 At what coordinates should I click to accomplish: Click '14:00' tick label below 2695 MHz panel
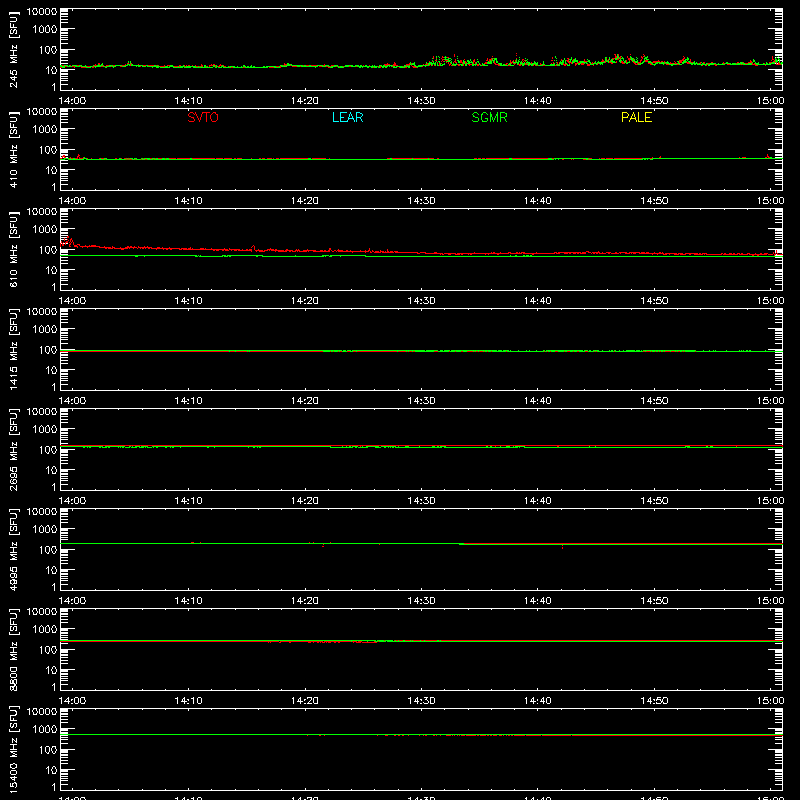click(72, 501)
